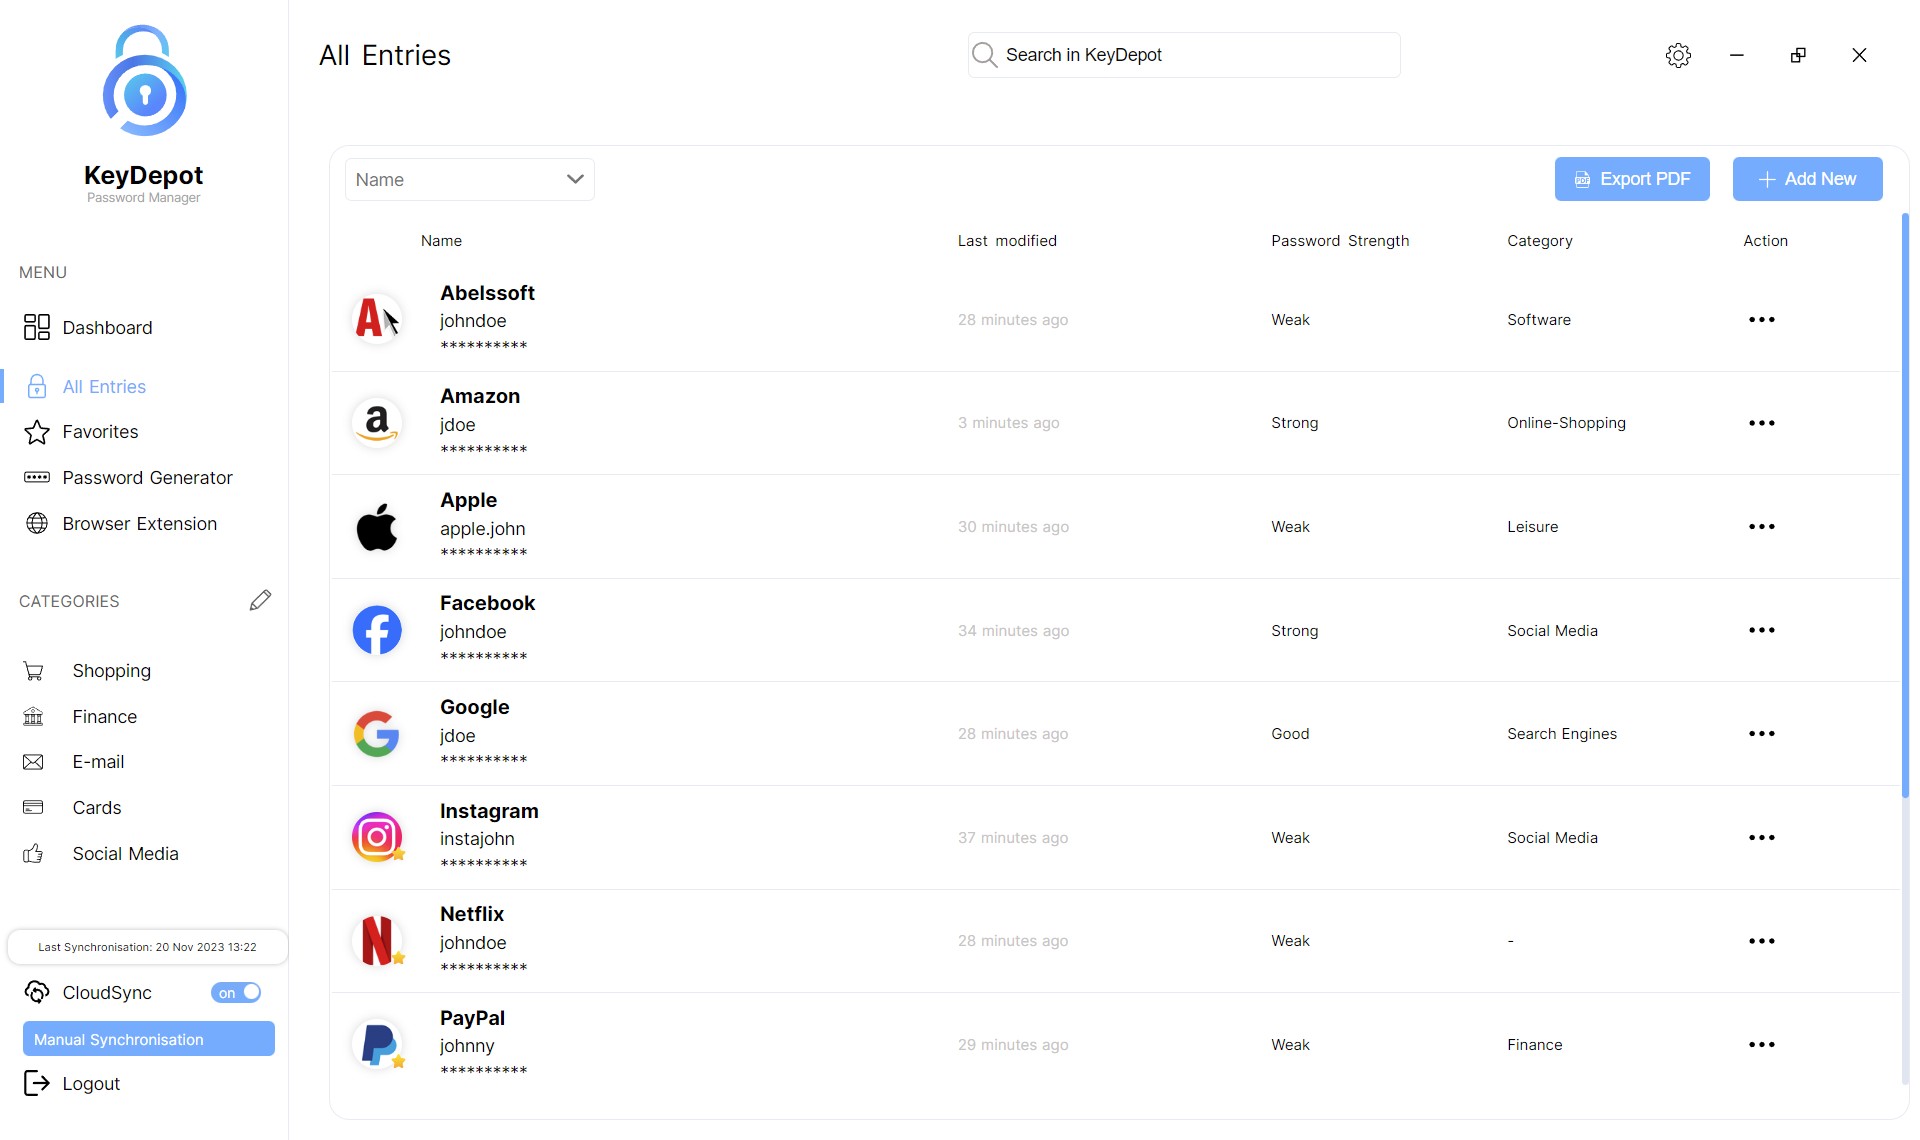Go to Password Generator menu item
This screenshot has width=1920, height=1140.
(147, 478)
